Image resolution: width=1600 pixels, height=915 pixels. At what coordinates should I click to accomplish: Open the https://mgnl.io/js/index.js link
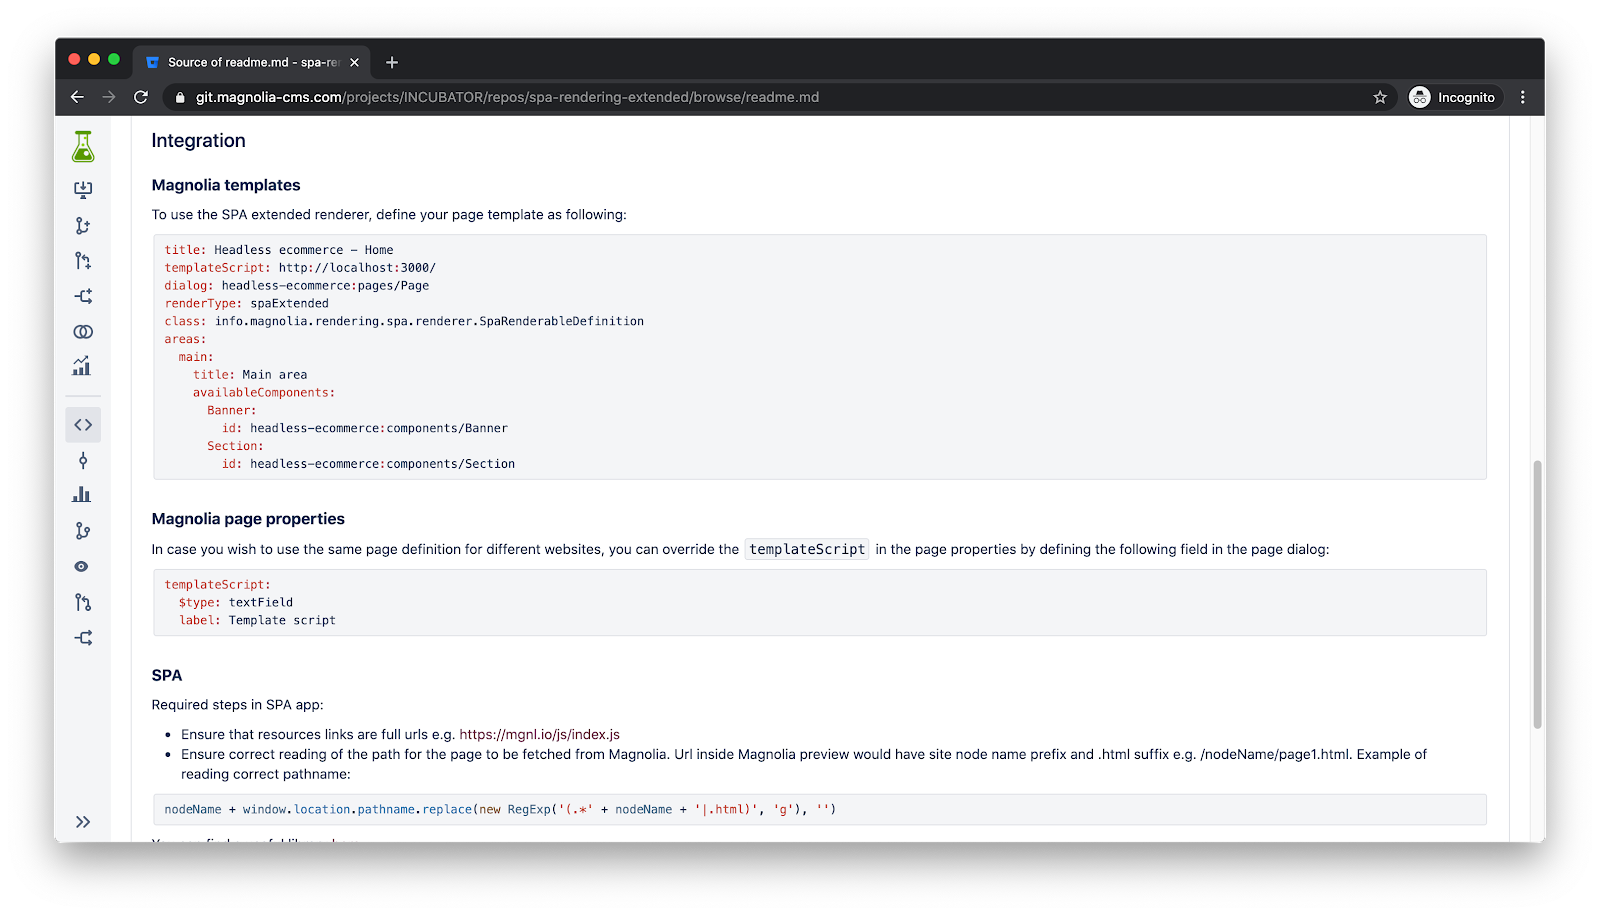click(x=539, y=734)
